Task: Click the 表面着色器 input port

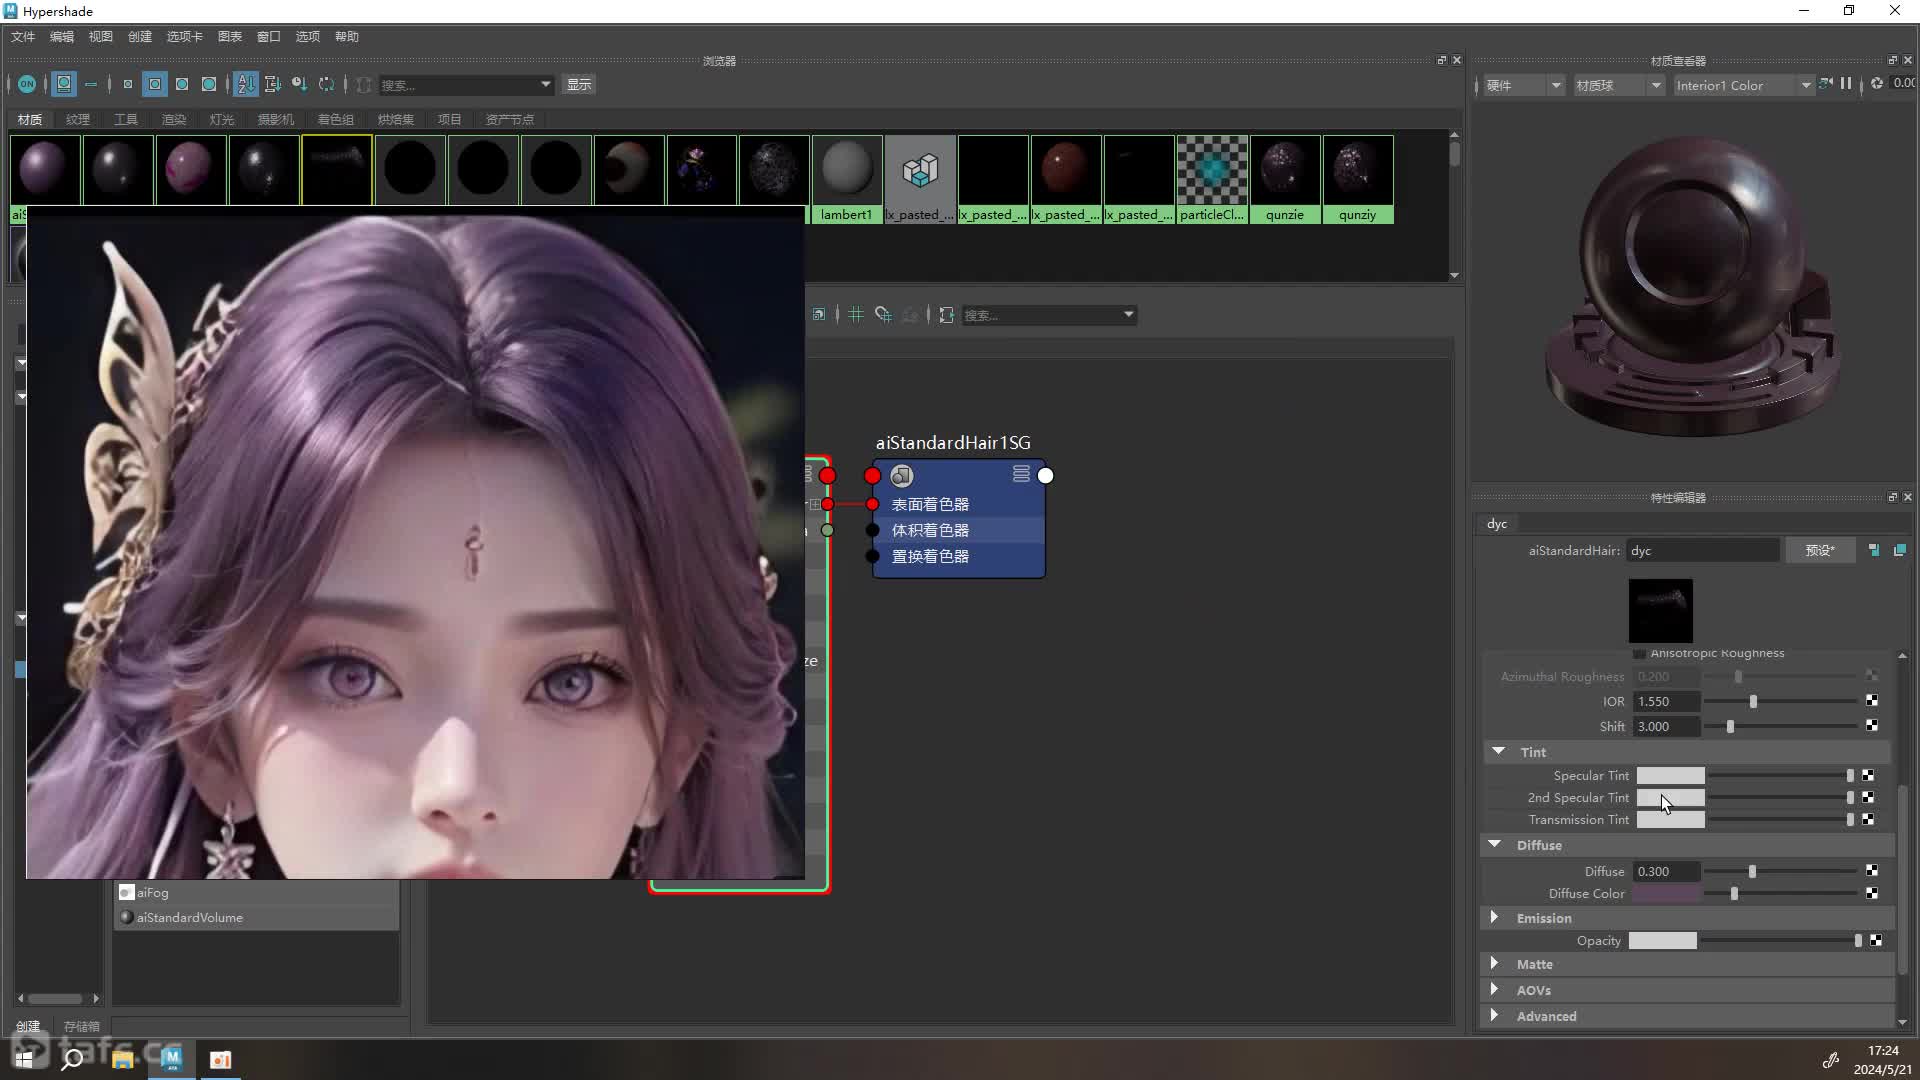Action: pos(872,504)
